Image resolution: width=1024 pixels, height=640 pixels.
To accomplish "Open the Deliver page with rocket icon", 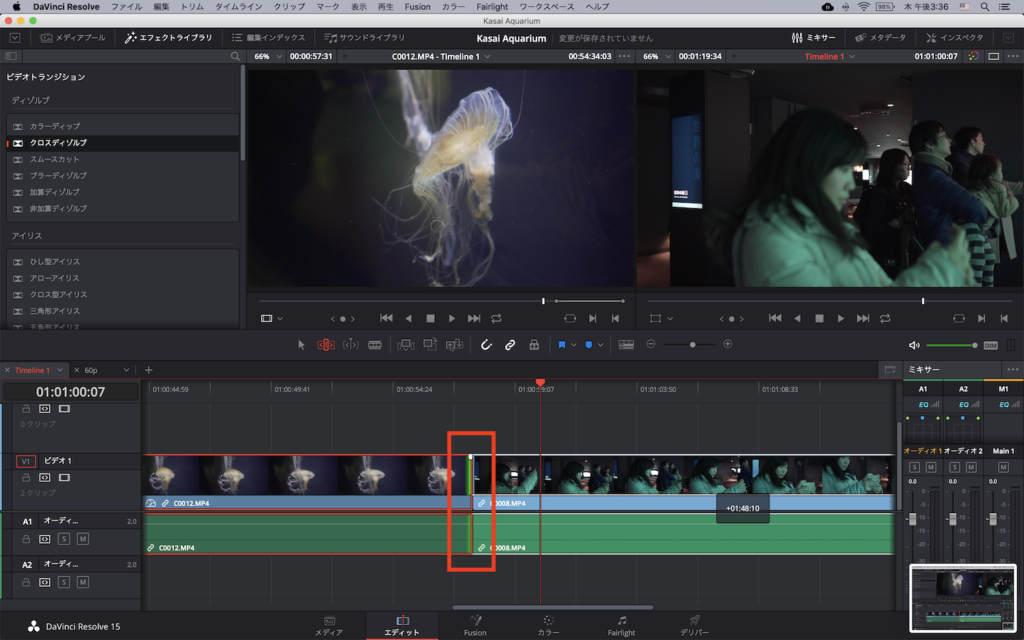I will [694, 625].
